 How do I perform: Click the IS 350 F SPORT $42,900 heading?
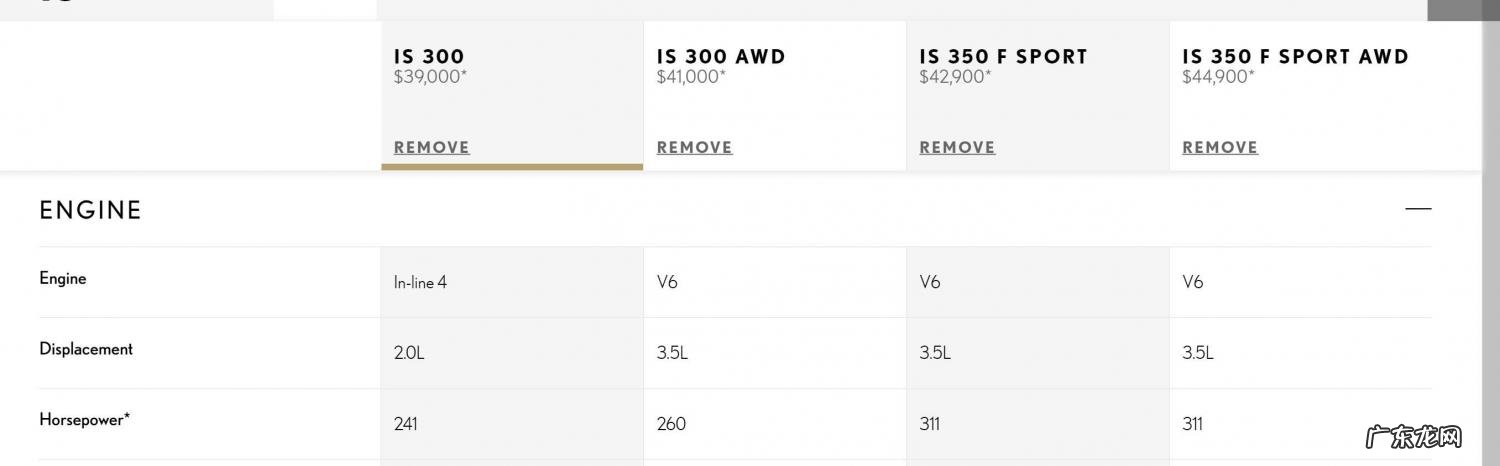click(x=1003, y=57)
